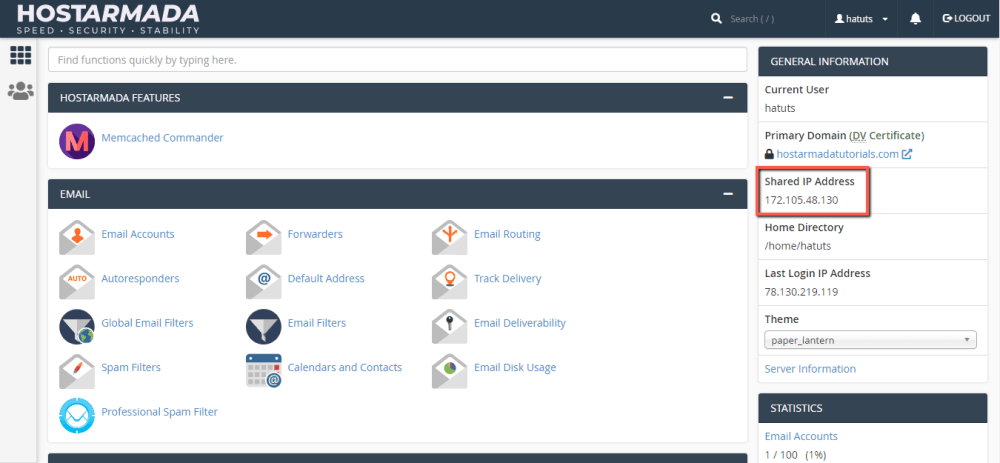Open the Track Delivery link
This screenshot has height=463, width=1000.
click(508, 279)
